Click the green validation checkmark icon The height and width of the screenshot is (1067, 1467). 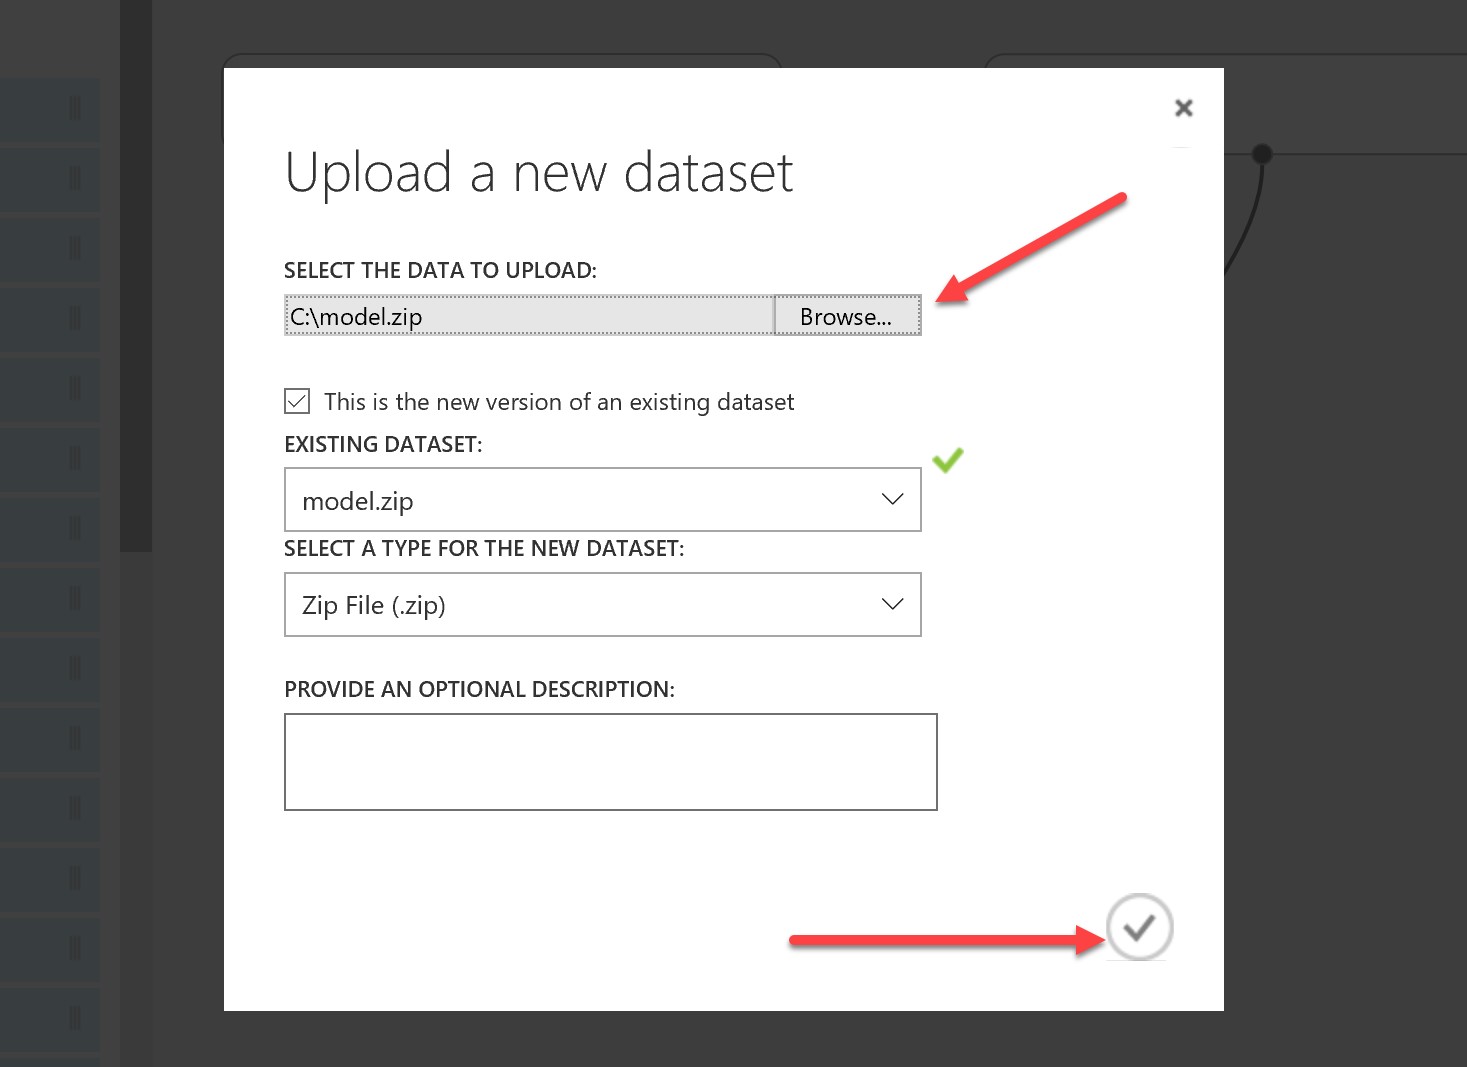click(948, 459)
